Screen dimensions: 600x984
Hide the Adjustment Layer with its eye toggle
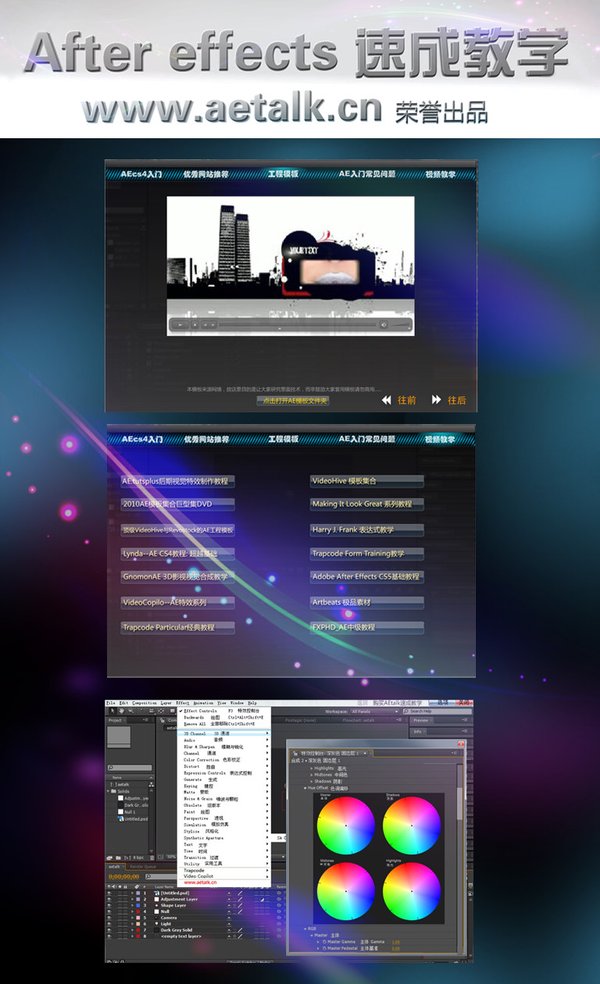[109, 899]
